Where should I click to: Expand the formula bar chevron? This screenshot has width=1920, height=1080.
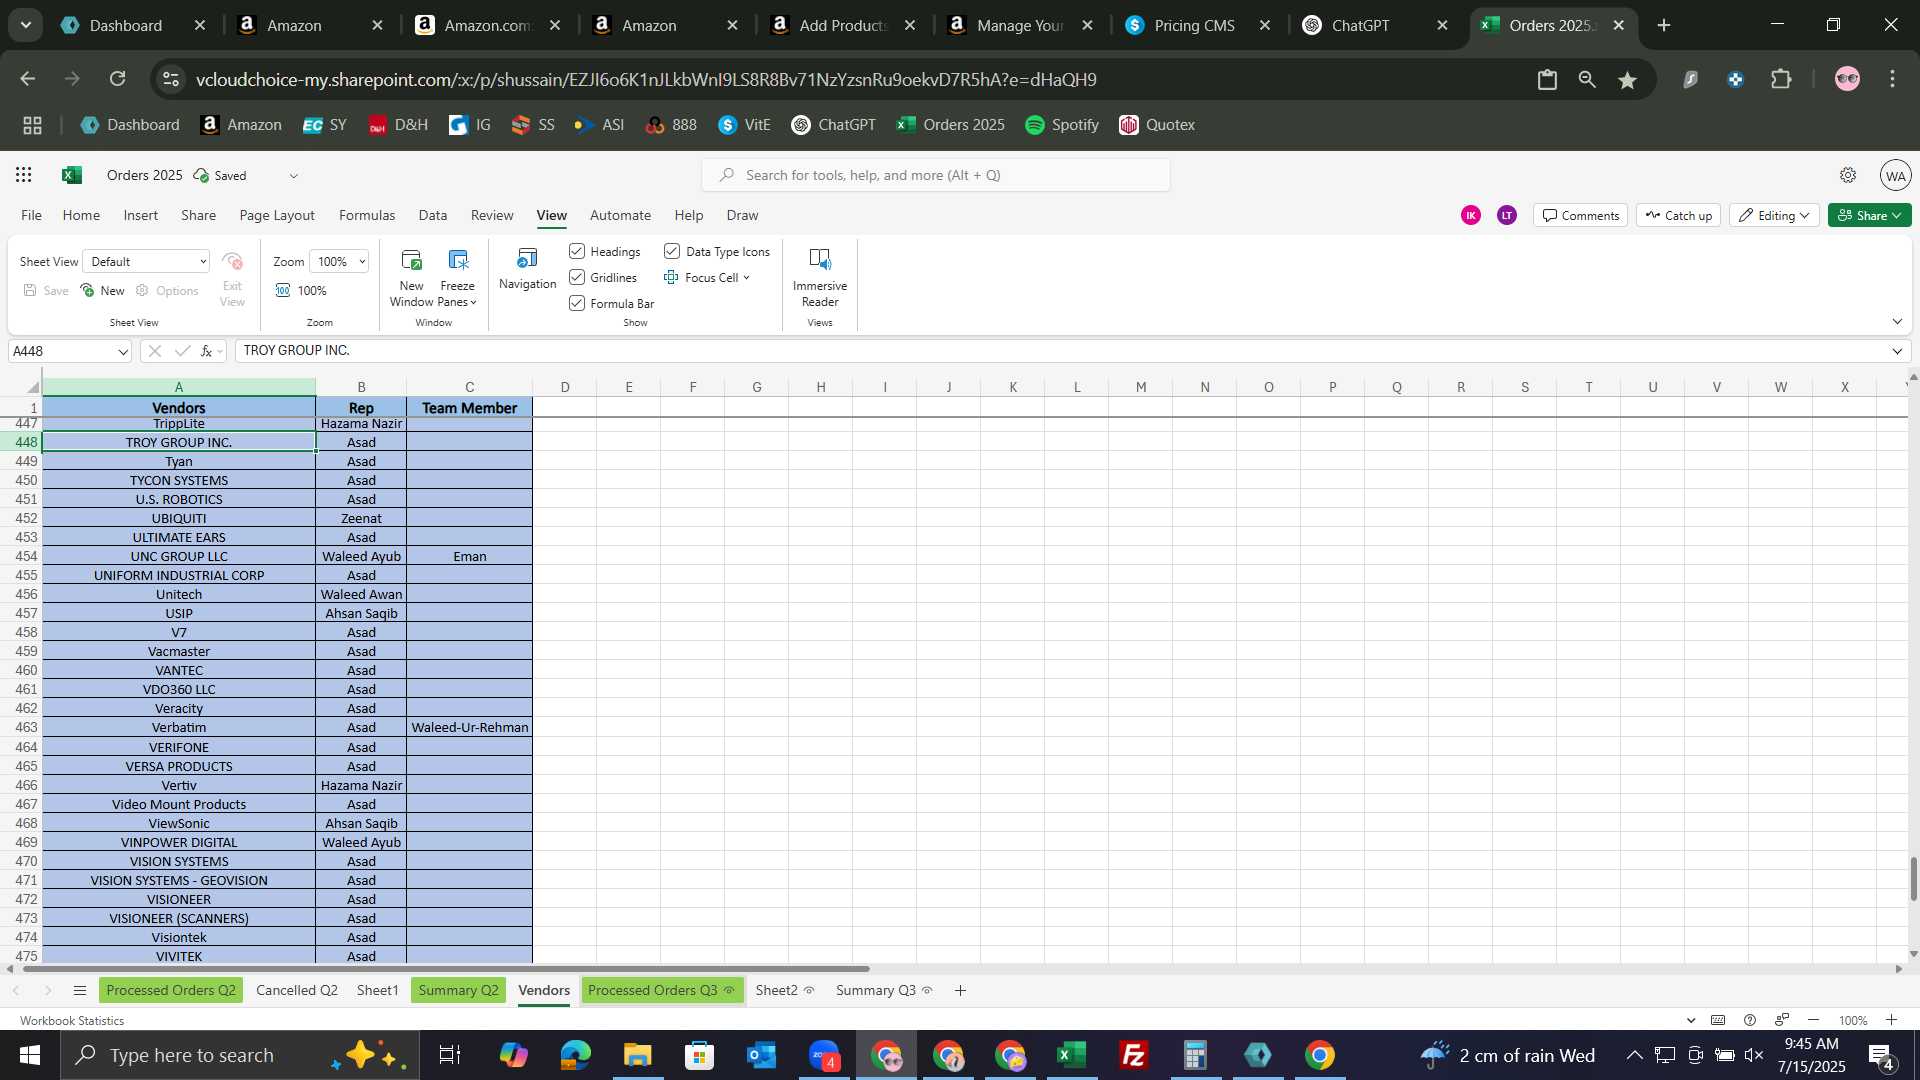[1897, 351]
